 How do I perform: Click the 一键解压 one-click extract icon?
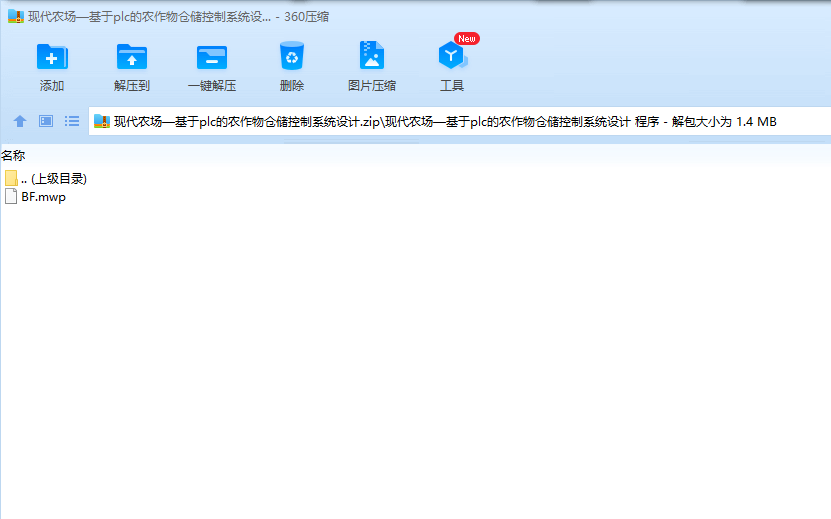pyautogui.click(x=212, y=57)
